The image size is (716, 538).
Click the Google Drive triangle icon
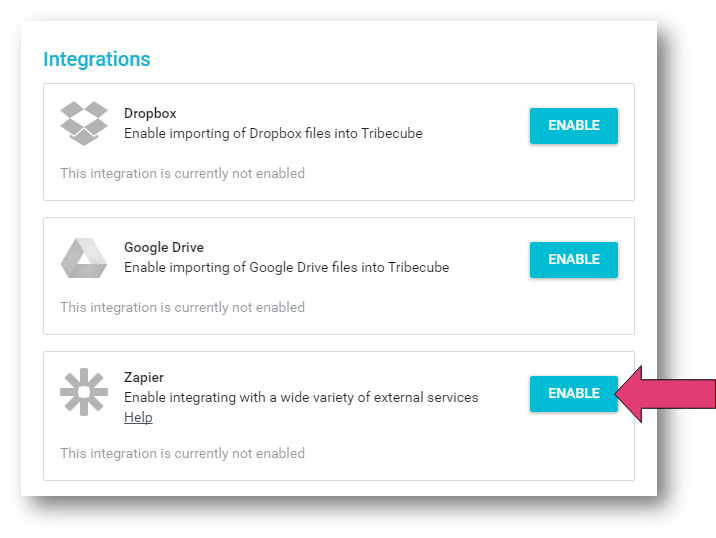pyautogui.click(x=84, y=258)
